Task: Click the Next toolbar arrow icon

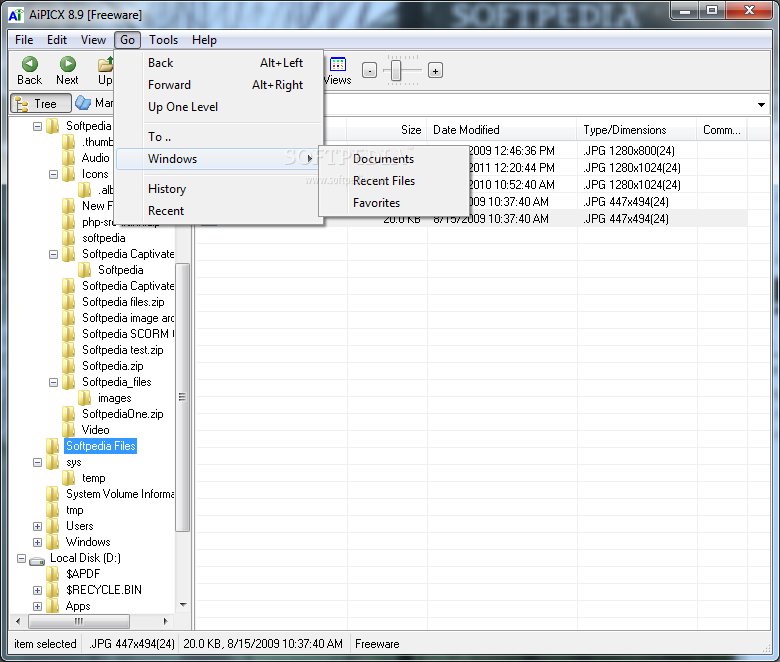Action: [68, 64]
